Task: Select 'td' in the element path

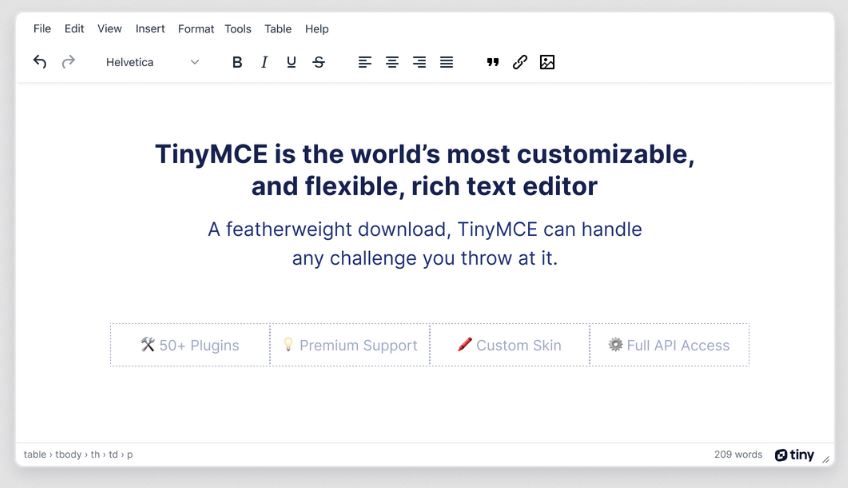Action: [113, 454]
